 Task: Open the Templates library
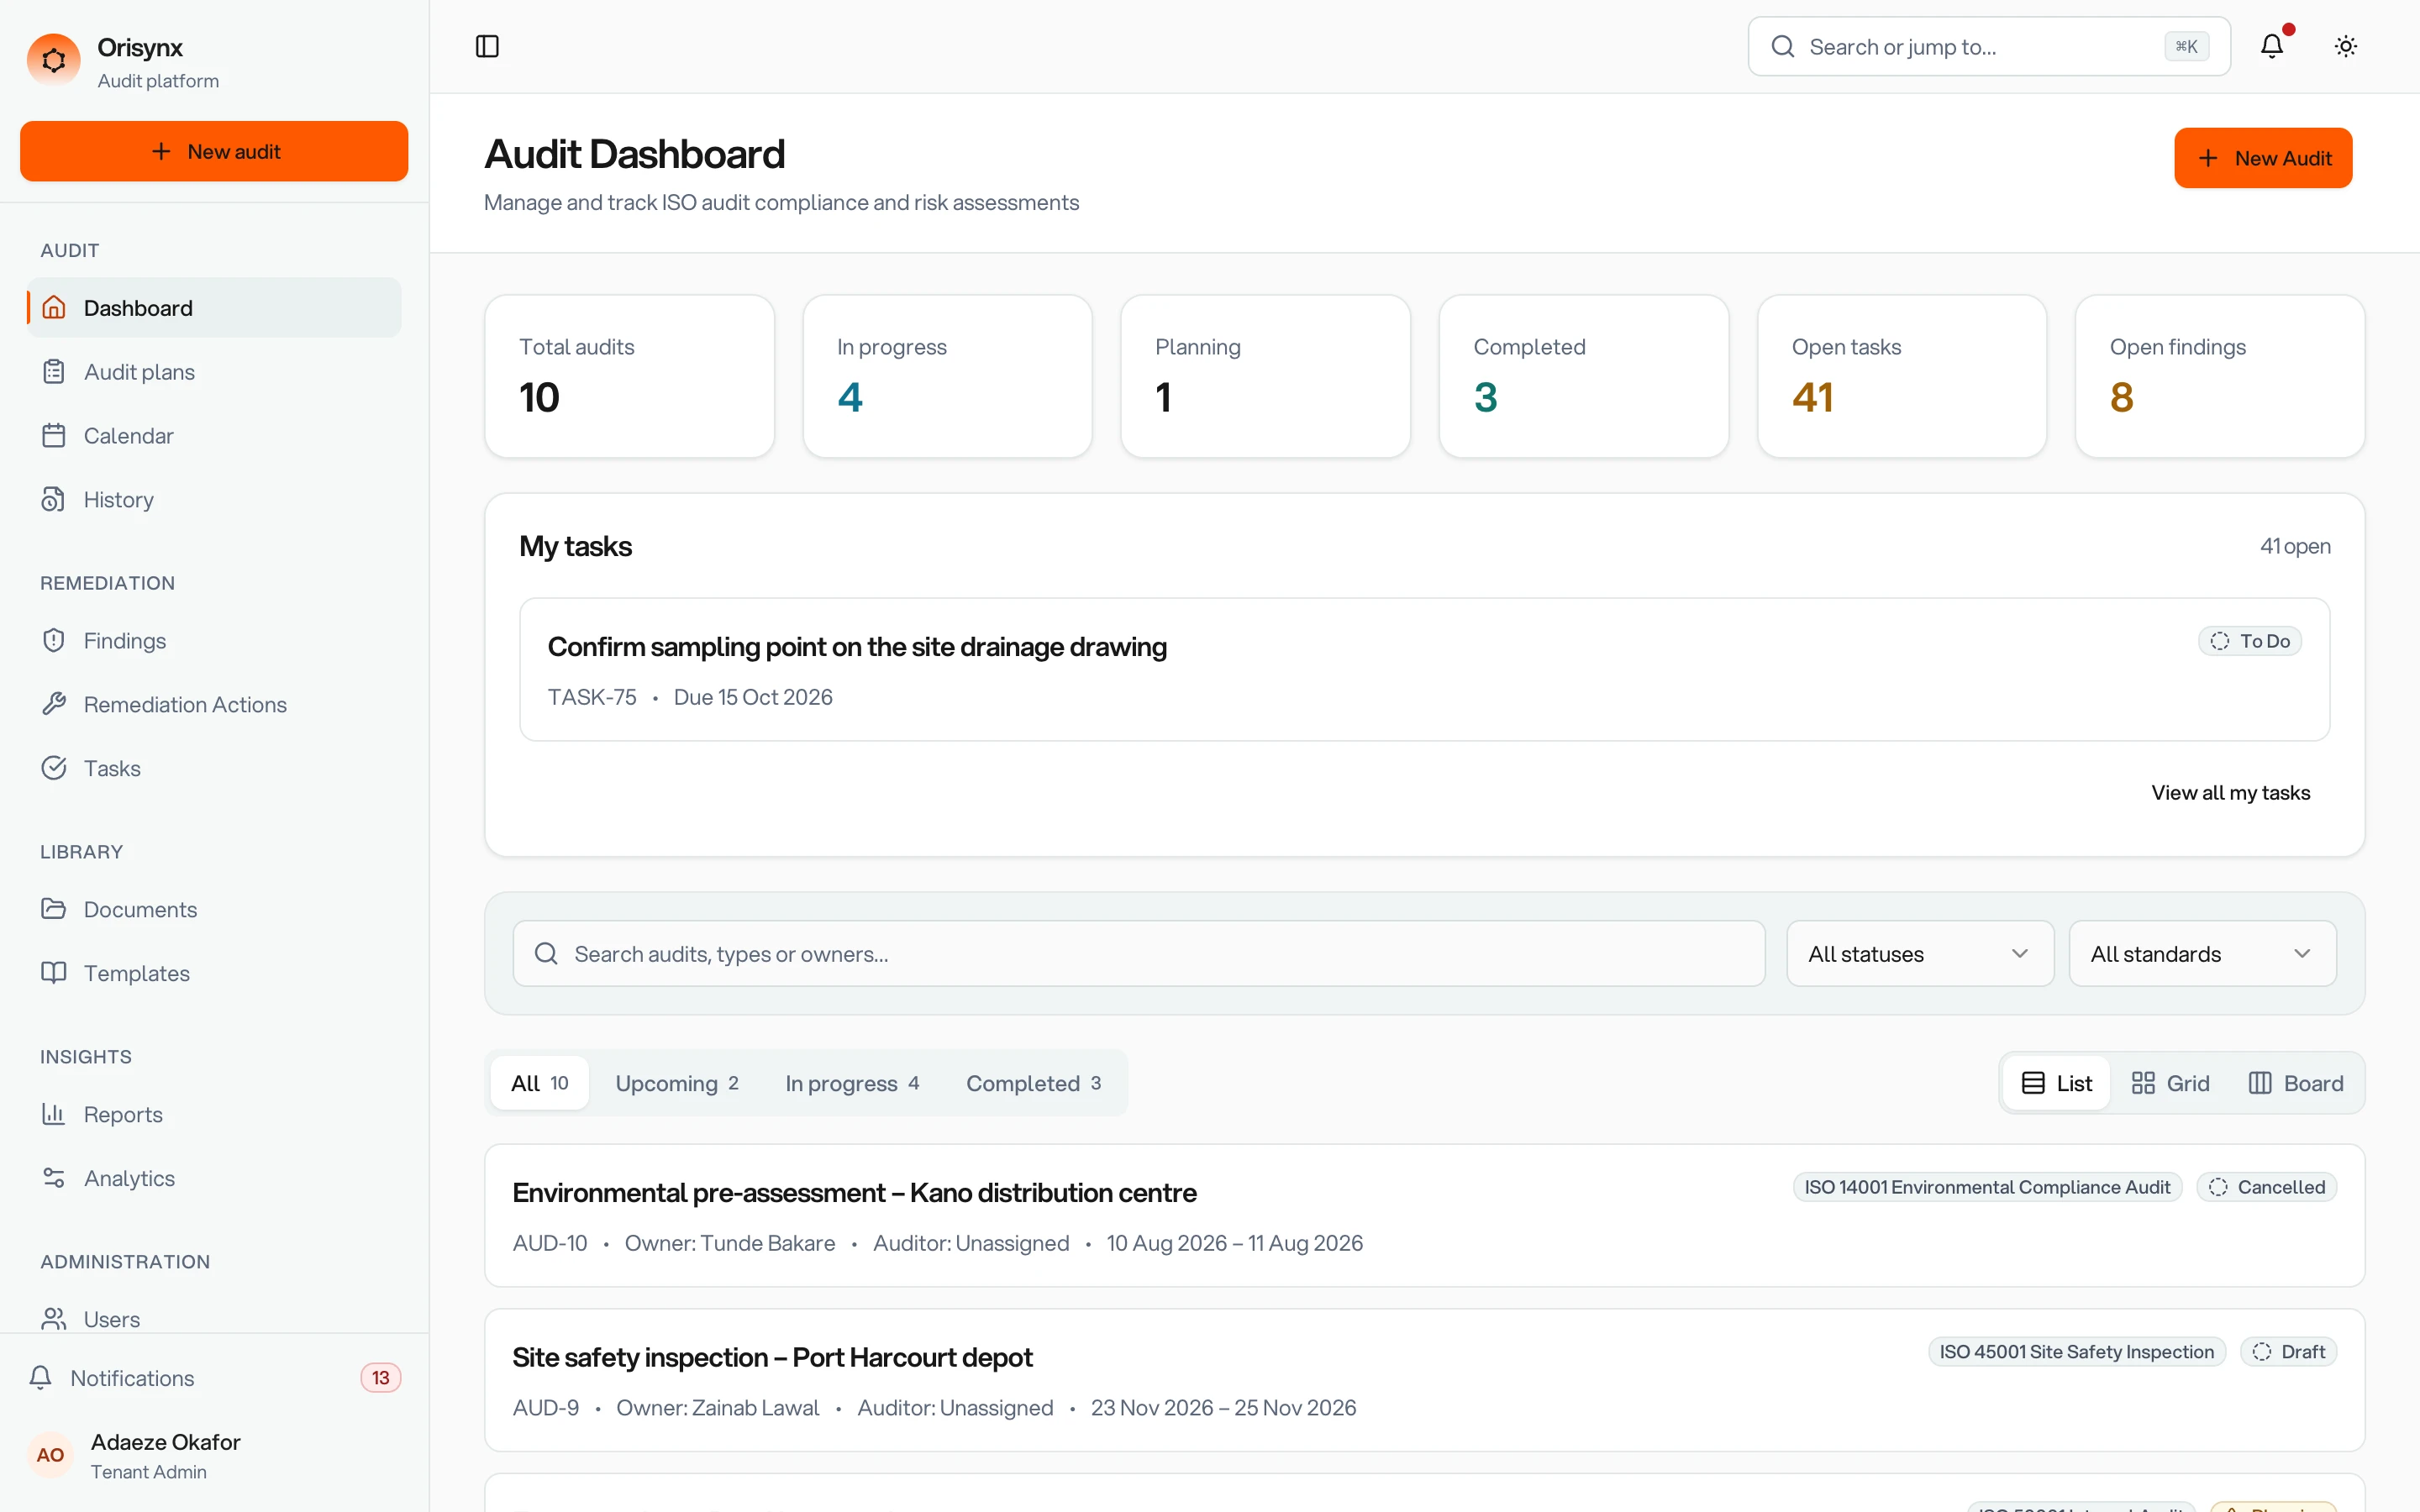214,974
